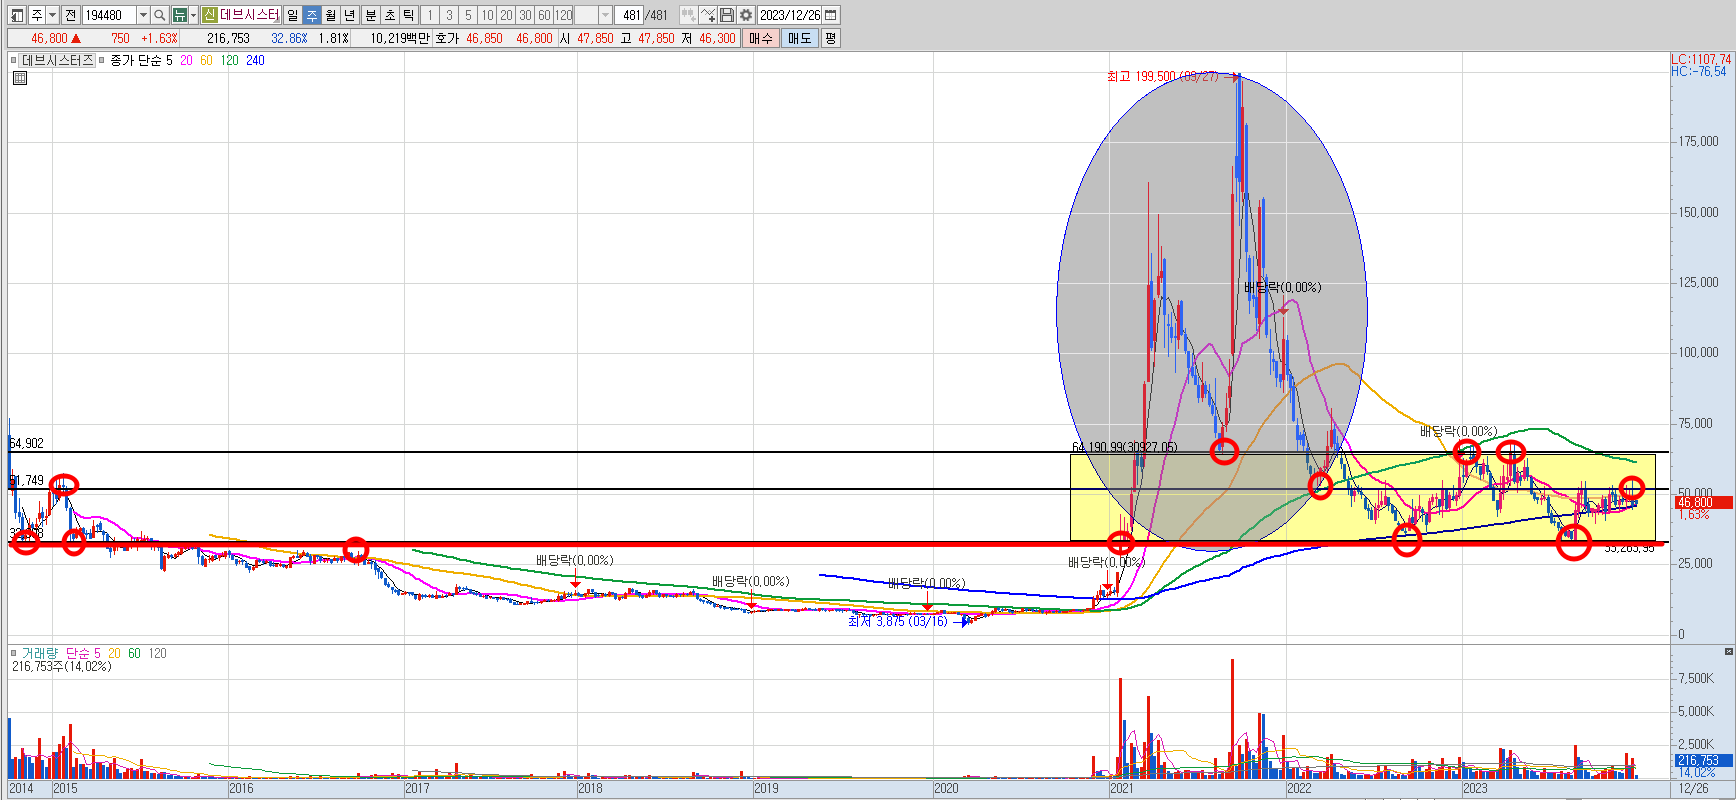The height and width of the screenshot is (800, 1736).
Task: Click the 매수 buy button
Action: pyautogui.click(x=761, y=38)
